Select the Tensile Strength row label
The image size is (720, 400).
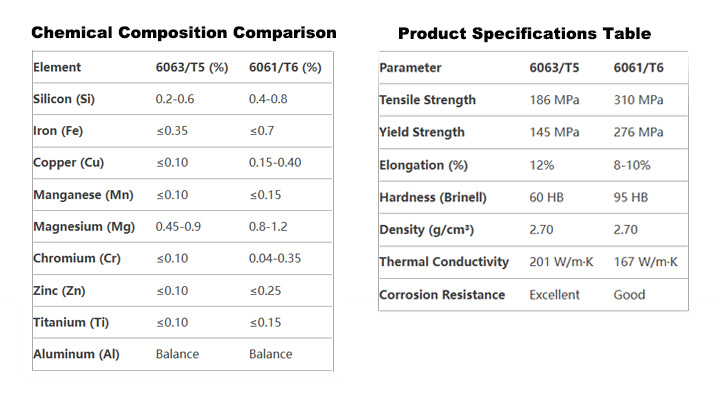point(427,100)
